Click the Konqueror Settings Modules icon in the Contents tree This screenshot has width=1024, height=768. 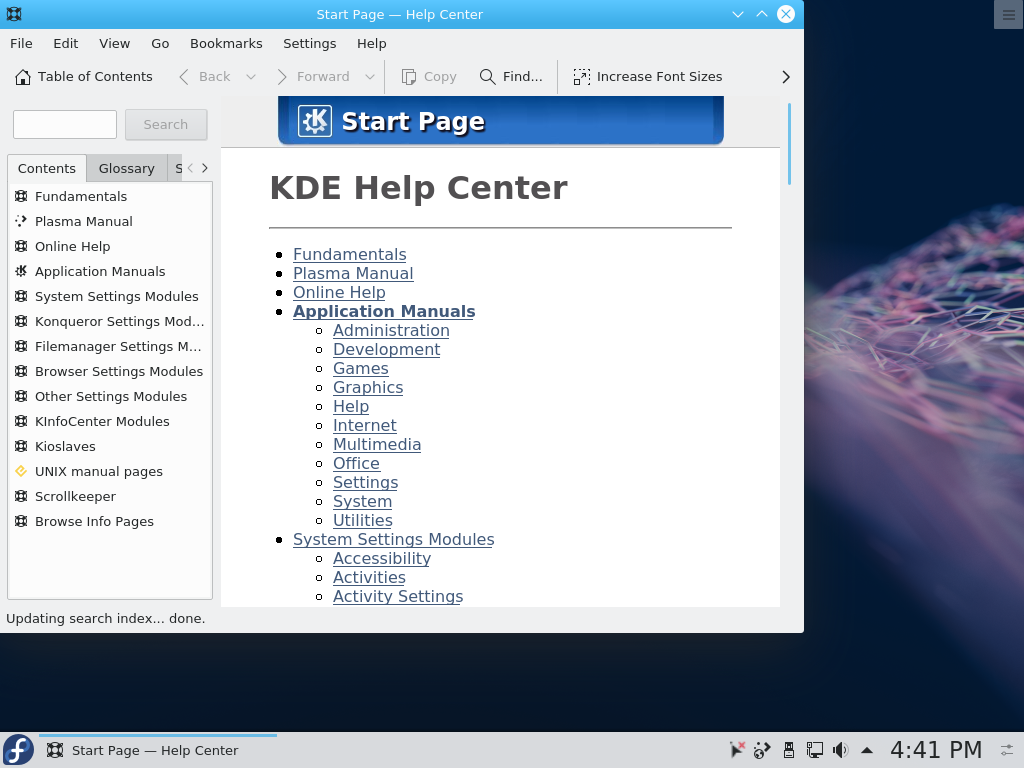[22, 321]
